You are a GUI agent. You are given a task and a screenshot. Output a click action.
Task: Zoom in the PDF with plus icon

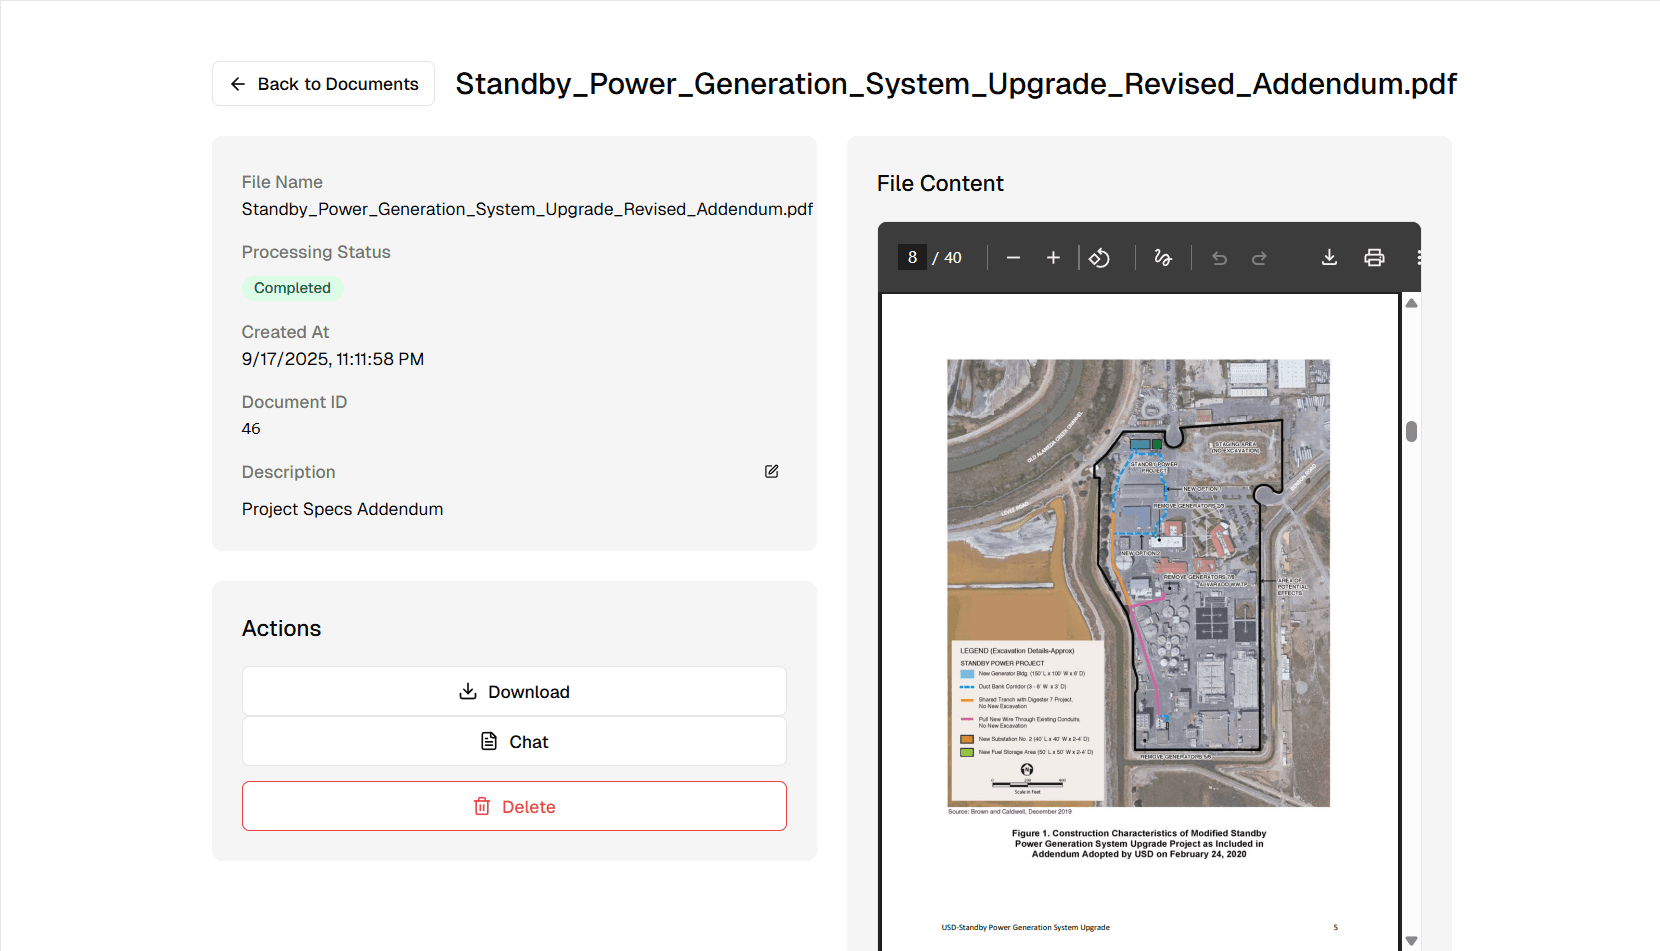click(1053, 258)
